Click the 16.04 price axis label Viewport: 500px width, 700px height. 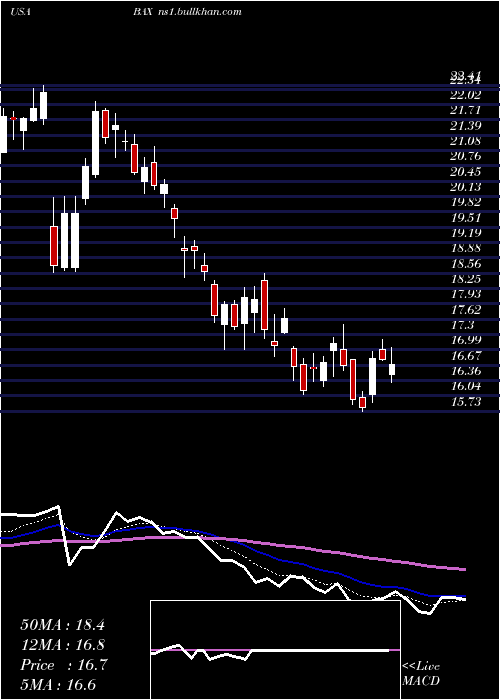(x=465, y=387)
